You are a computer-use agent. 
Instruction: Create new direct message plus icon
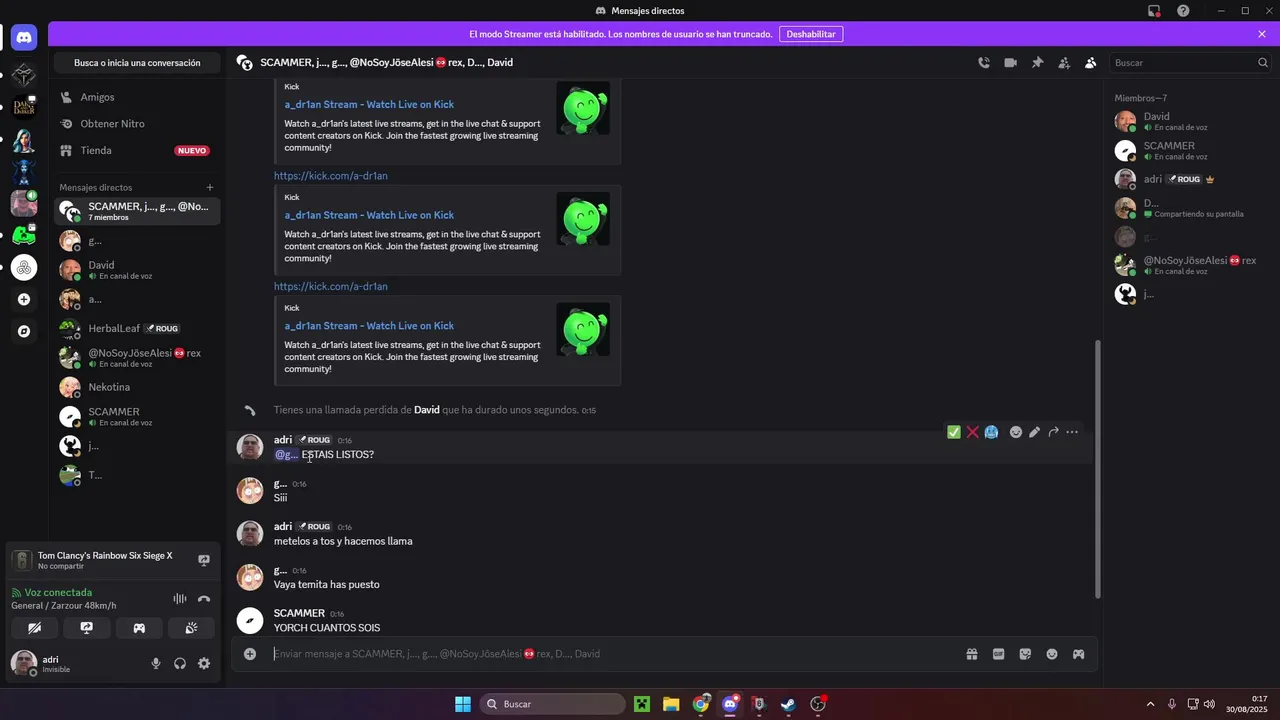[210, 187]
